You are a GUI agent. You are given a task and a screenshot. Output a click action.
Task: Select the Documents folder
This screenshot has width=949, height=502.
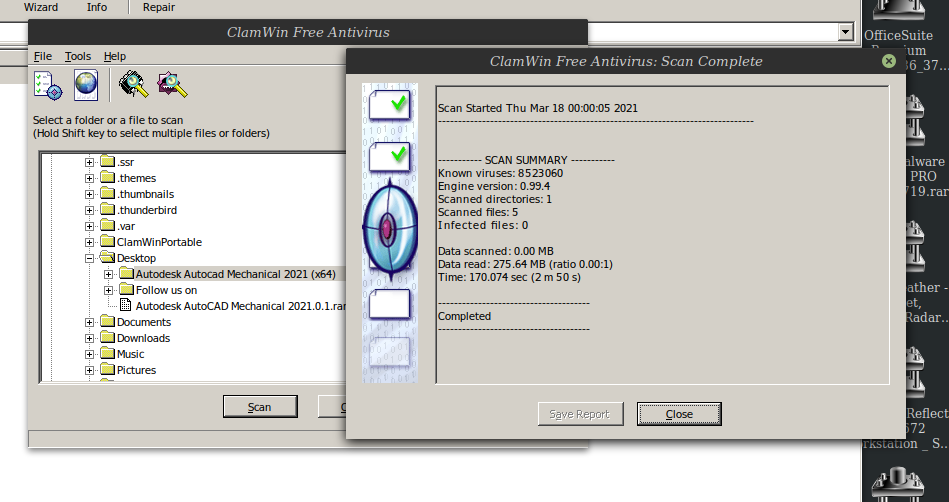143,322
